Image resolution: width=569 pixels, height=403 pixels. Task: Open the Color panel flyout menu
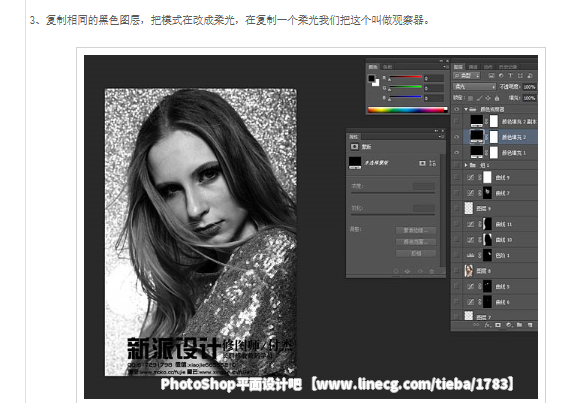pos(445,67)
